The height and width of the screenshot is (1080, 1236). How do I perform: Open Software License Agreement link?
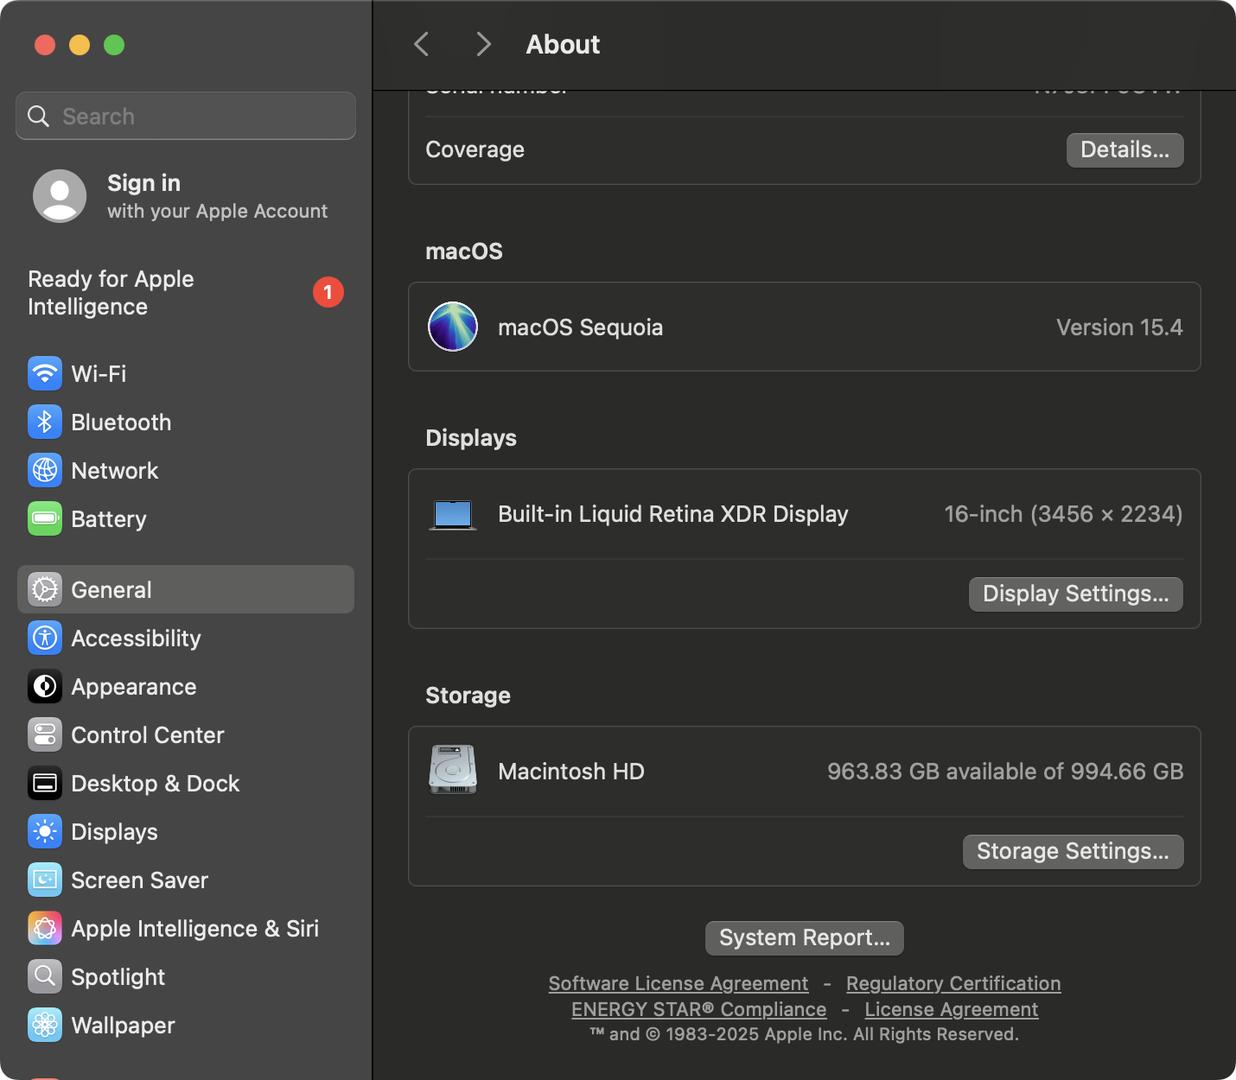click(x=678, y=984)
